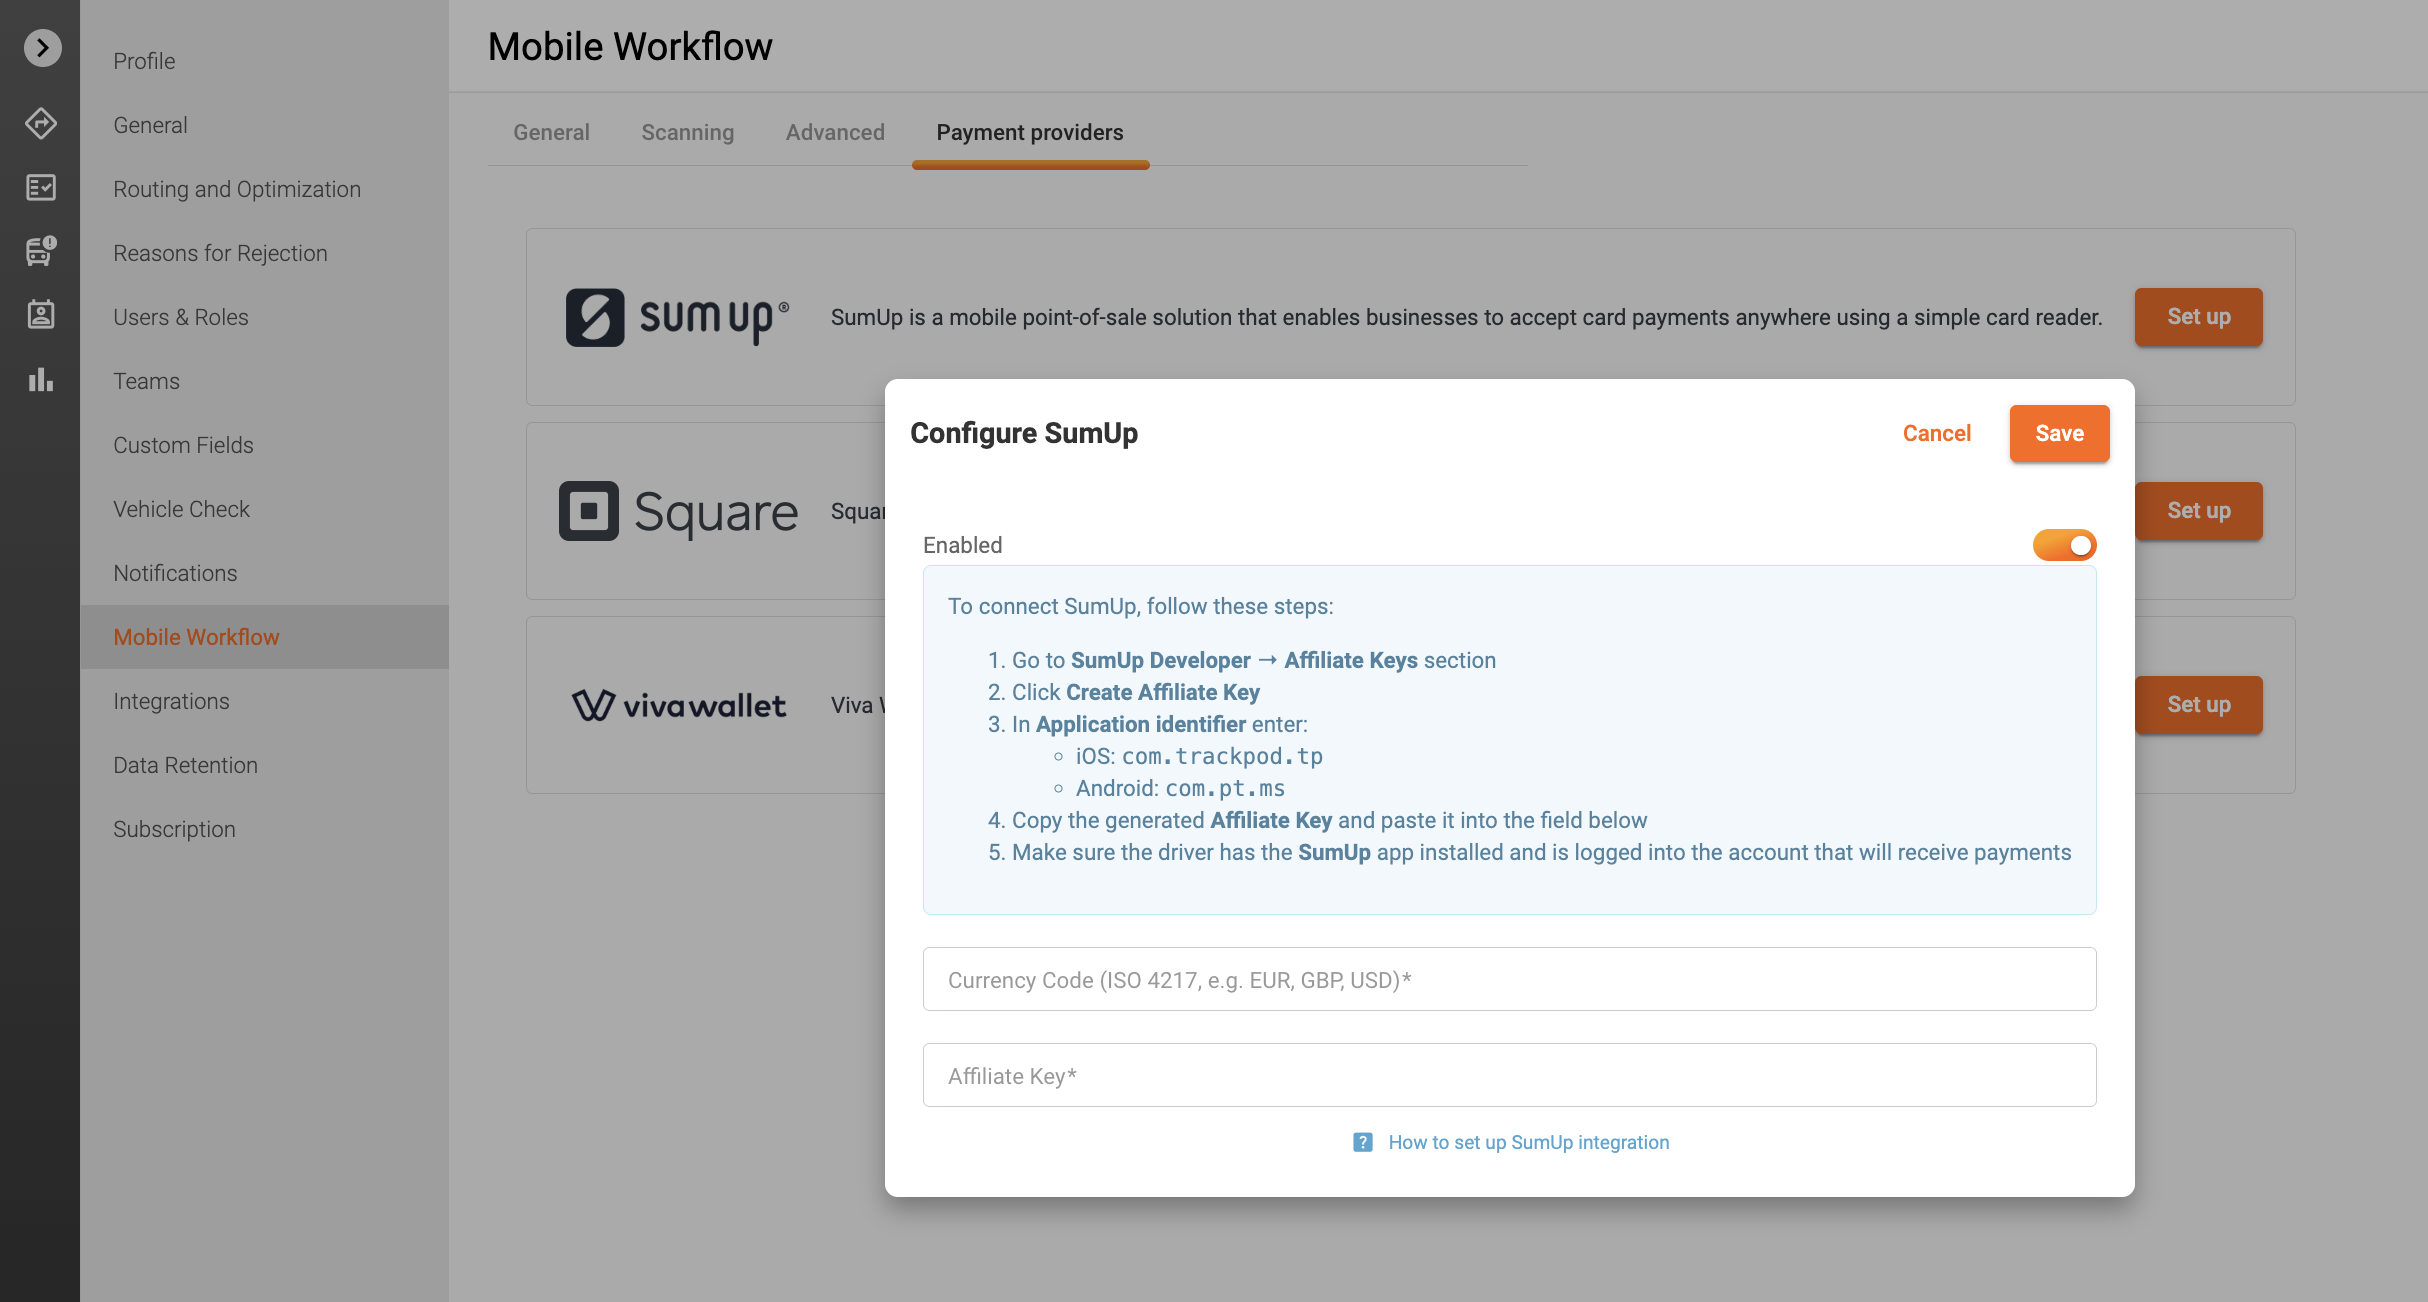Click the help question mark icon
The width and height of the screenshot is (2428, 1302).
pos(1362,1142)
